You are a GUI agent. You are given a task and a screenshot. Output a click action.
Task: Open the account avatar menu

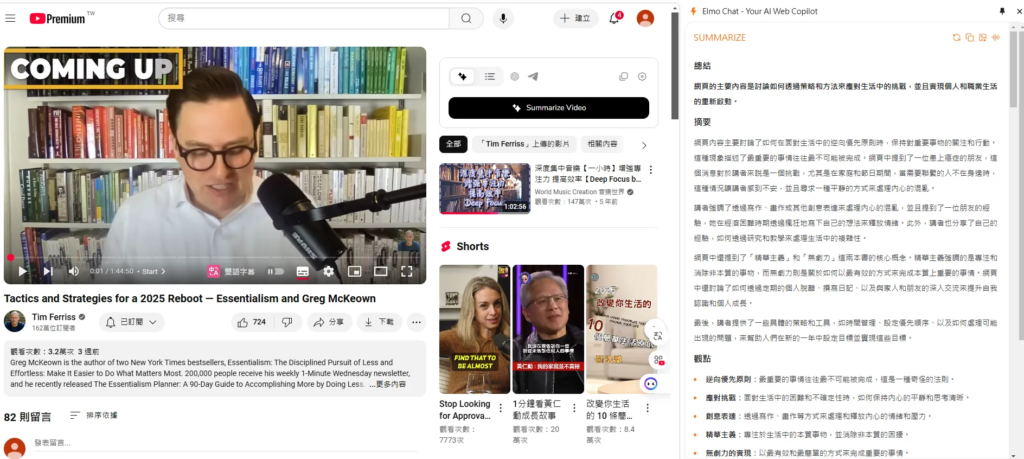point(645,18)
